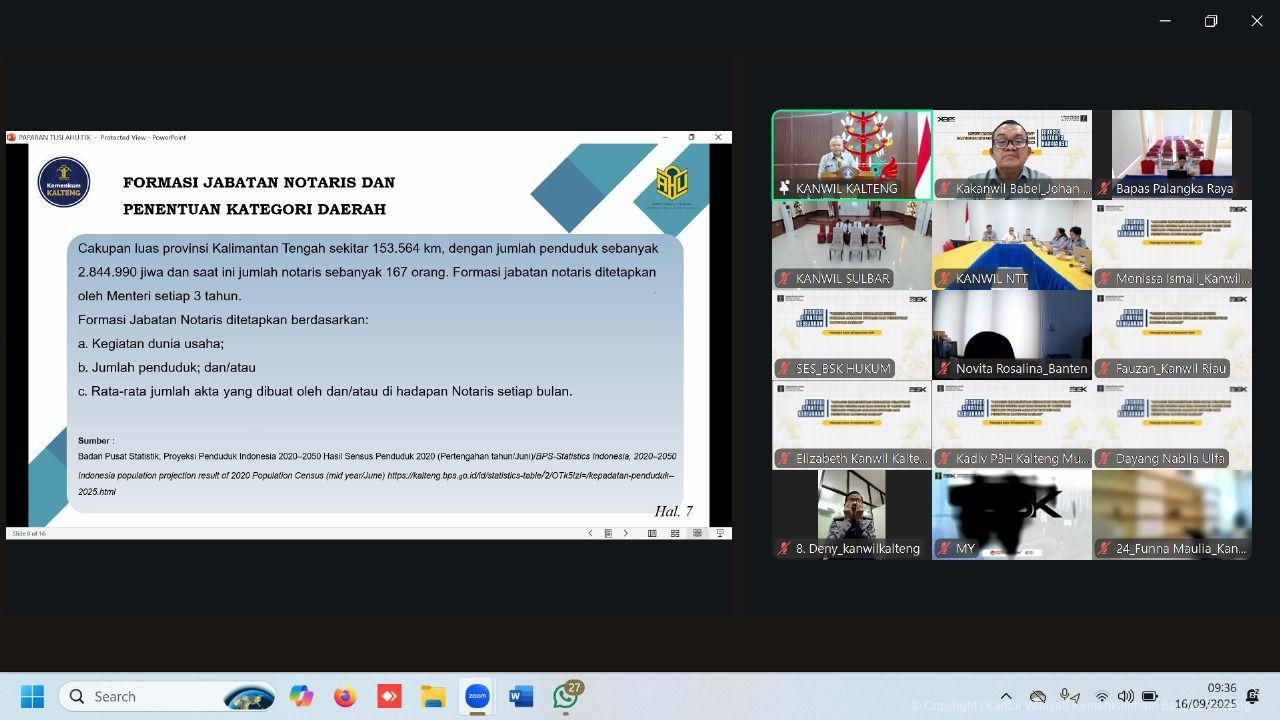
Task: Toggle the do-not-disturb notification bell
Action: tap(1252, 696)
